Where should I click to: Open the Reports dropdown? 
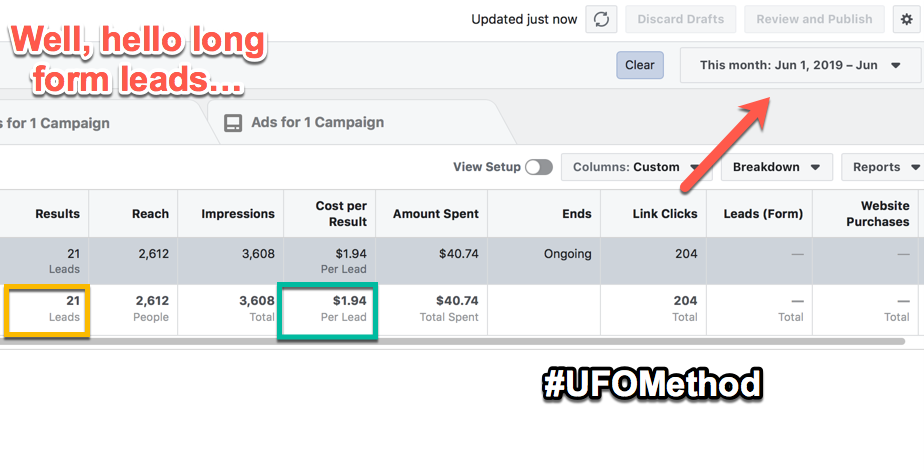[x=882, y=167]
